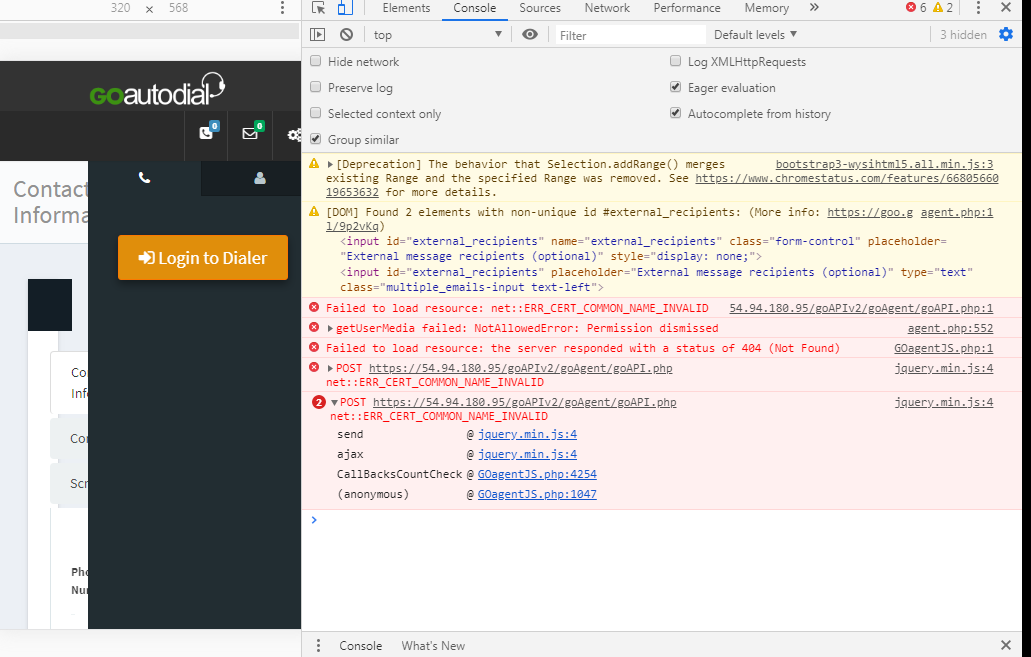Click the grouped error count badge 2
Viewport: 1031px width, 657px height.
pyautogui.click(x=319, y=402)
